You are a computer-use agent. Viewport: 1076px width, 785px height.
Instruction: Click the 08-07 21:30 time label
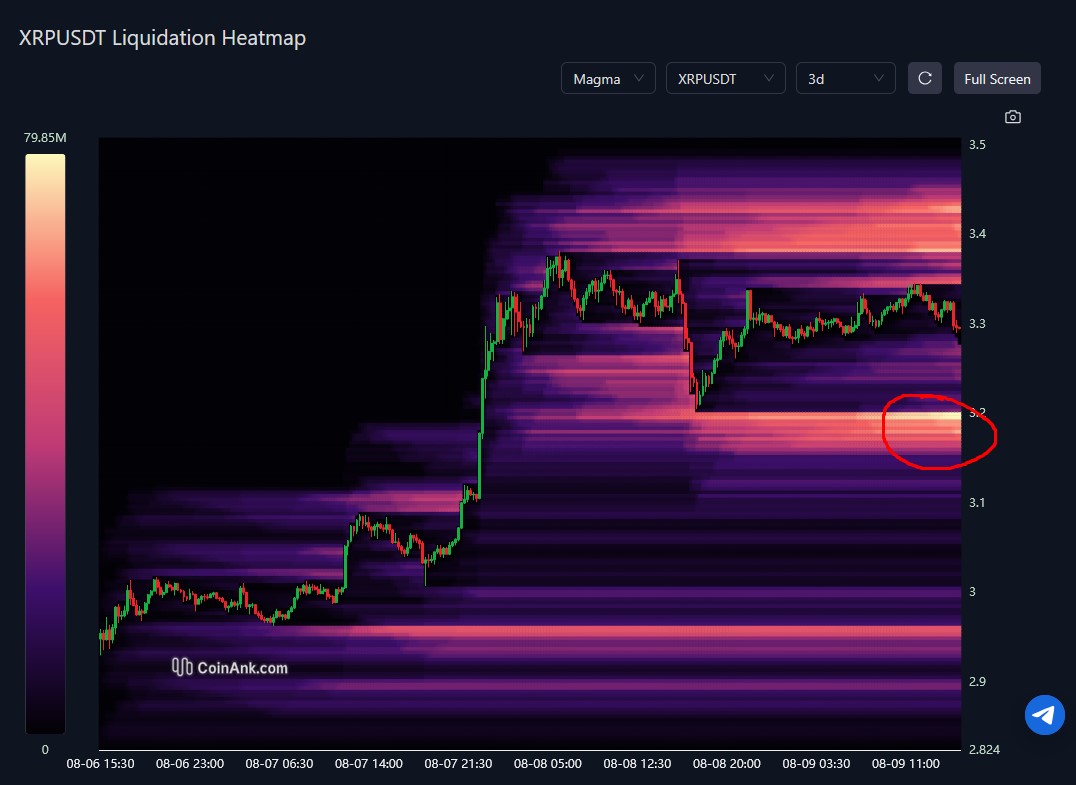[458, 763]
